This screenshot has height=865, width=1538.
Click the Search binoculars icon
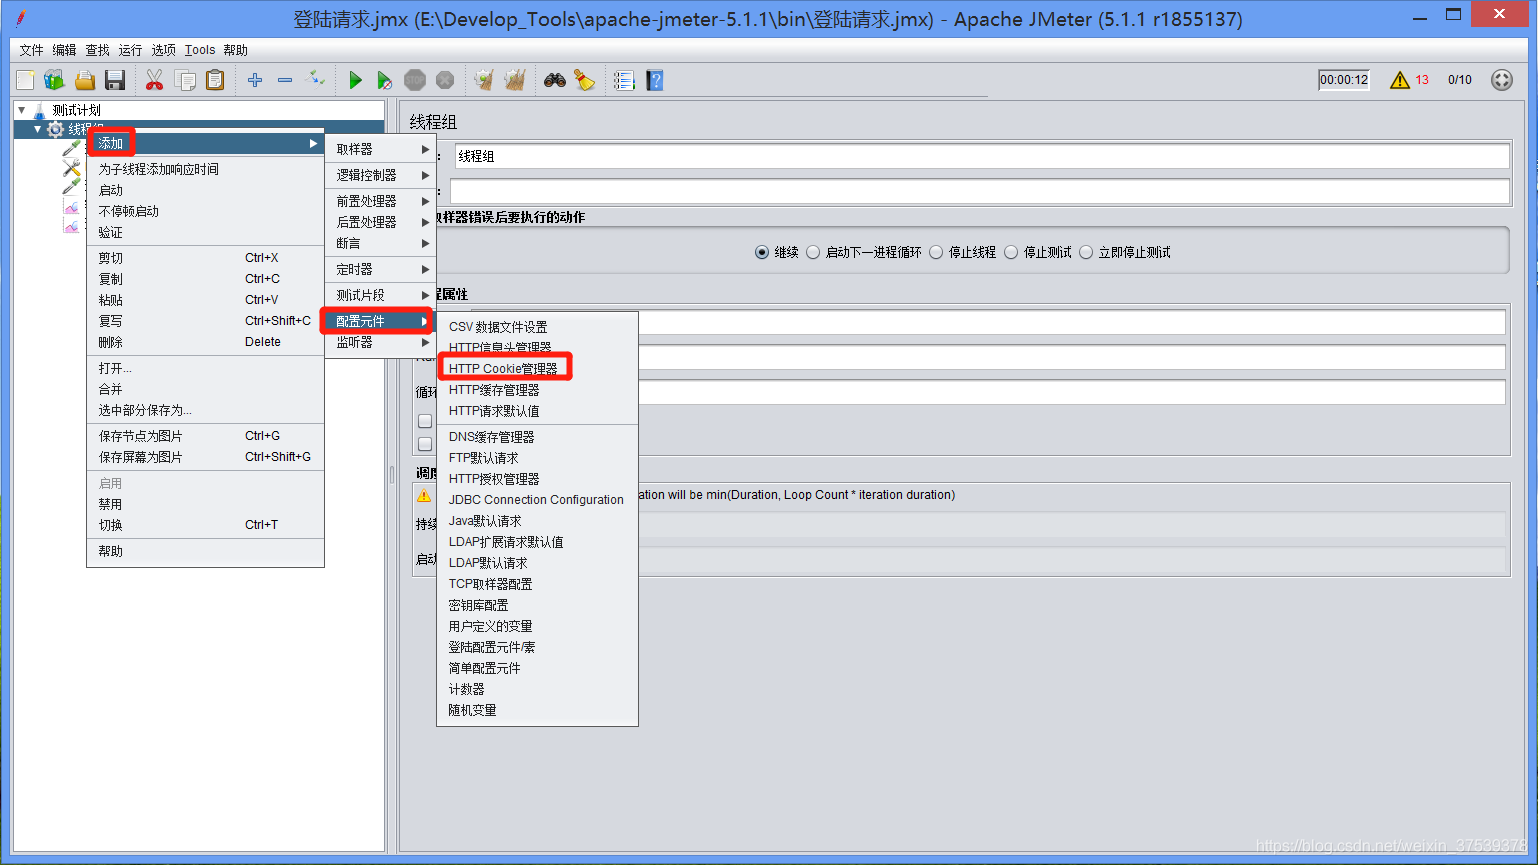click(x=555, y=80)
